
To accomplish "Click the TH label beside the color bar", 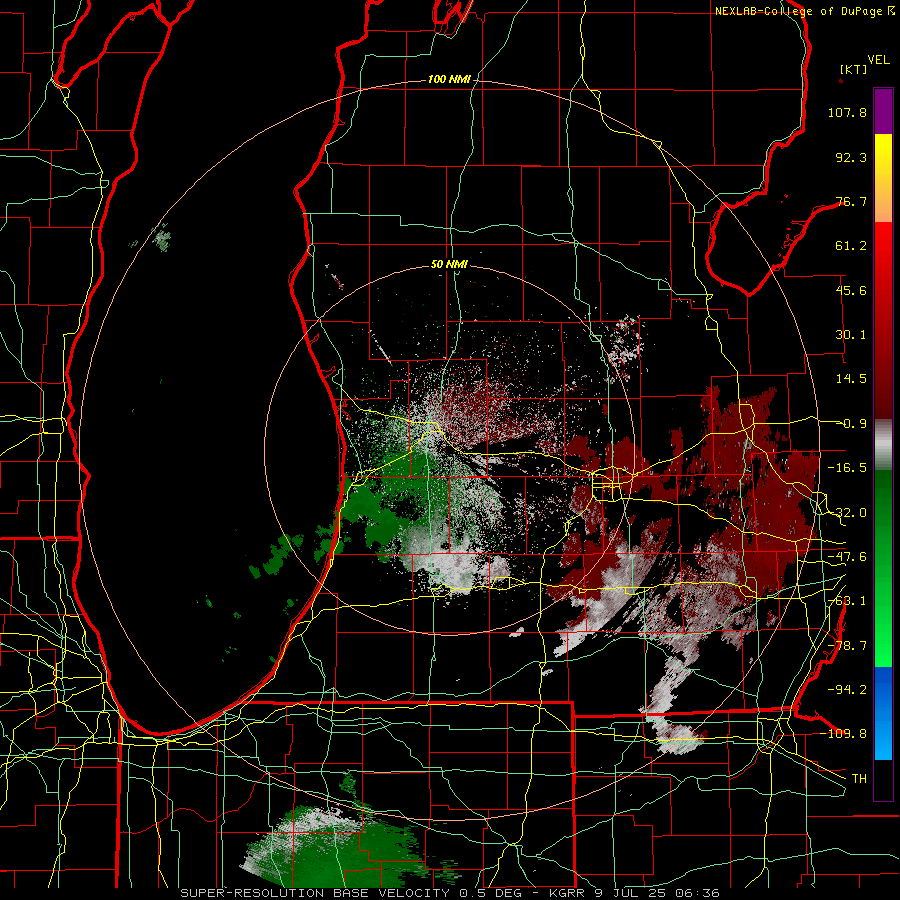I will point(859,779).
